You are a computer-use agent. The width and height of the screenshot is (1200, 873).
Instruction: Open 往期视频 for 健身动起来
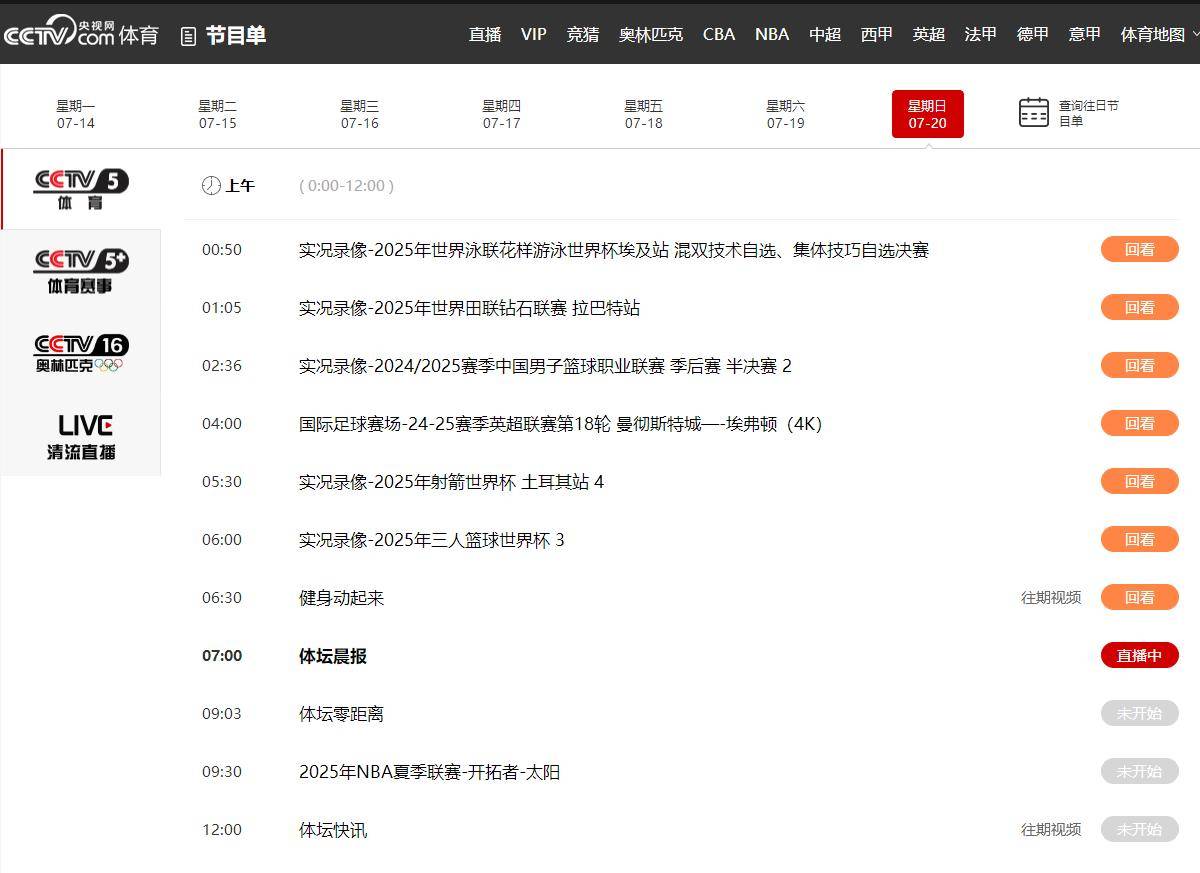tap(1051, 597)
